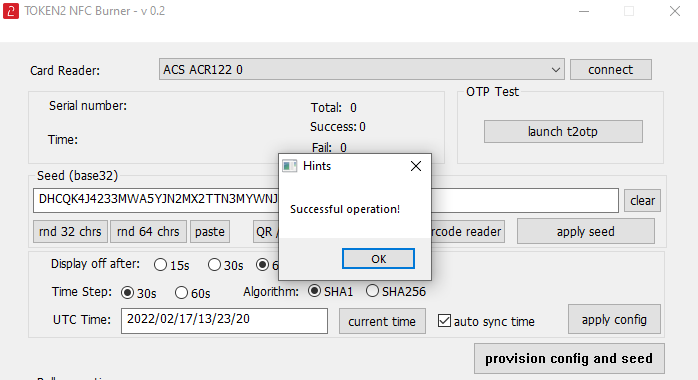Confirm the dialog with OK button

click(378, 259)
